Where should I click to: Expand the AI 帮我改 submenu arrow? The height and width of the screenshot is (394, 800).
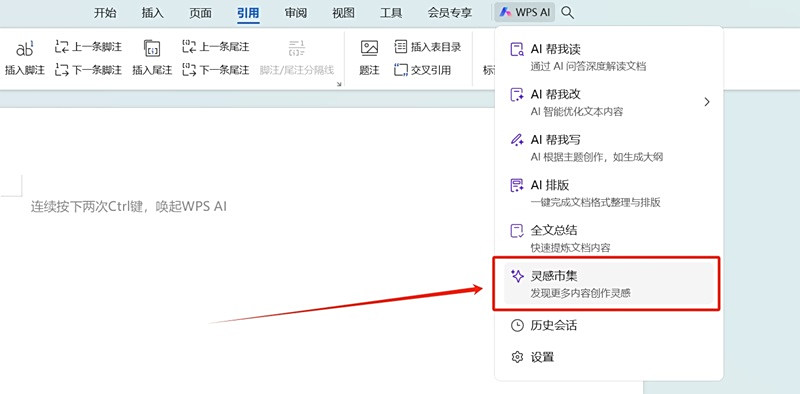(x=707, y=102)
